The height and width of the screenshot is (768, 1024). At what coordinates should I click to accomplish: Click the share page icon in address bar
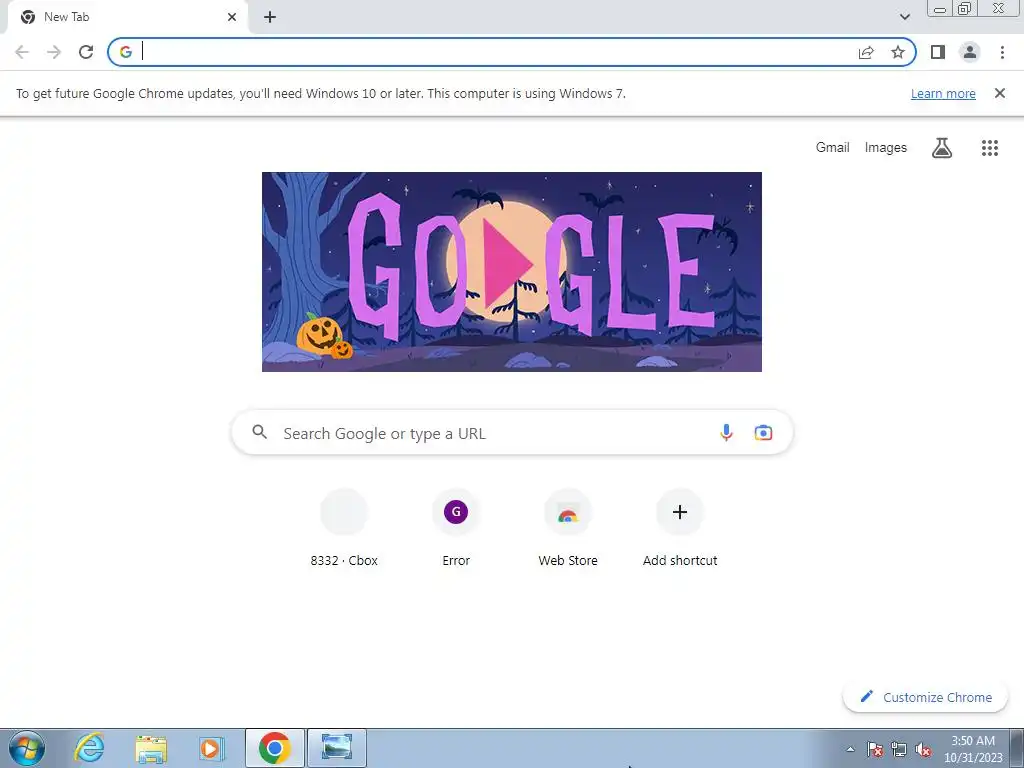tap(866, 52)
